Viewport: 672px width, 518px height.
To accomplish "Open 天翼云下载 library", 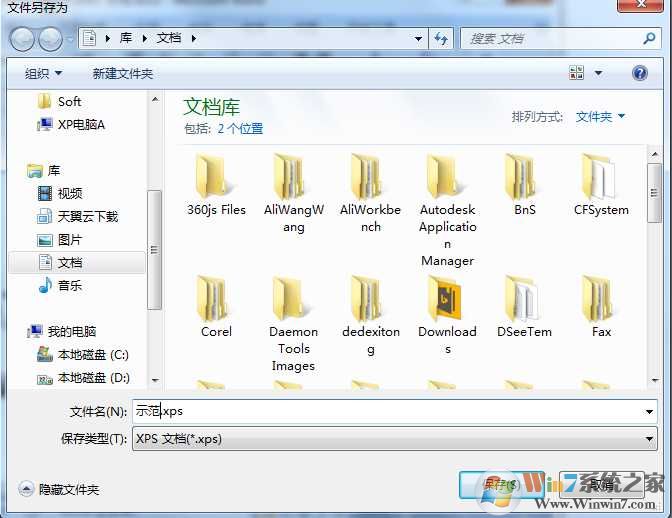I will point(78,217).
